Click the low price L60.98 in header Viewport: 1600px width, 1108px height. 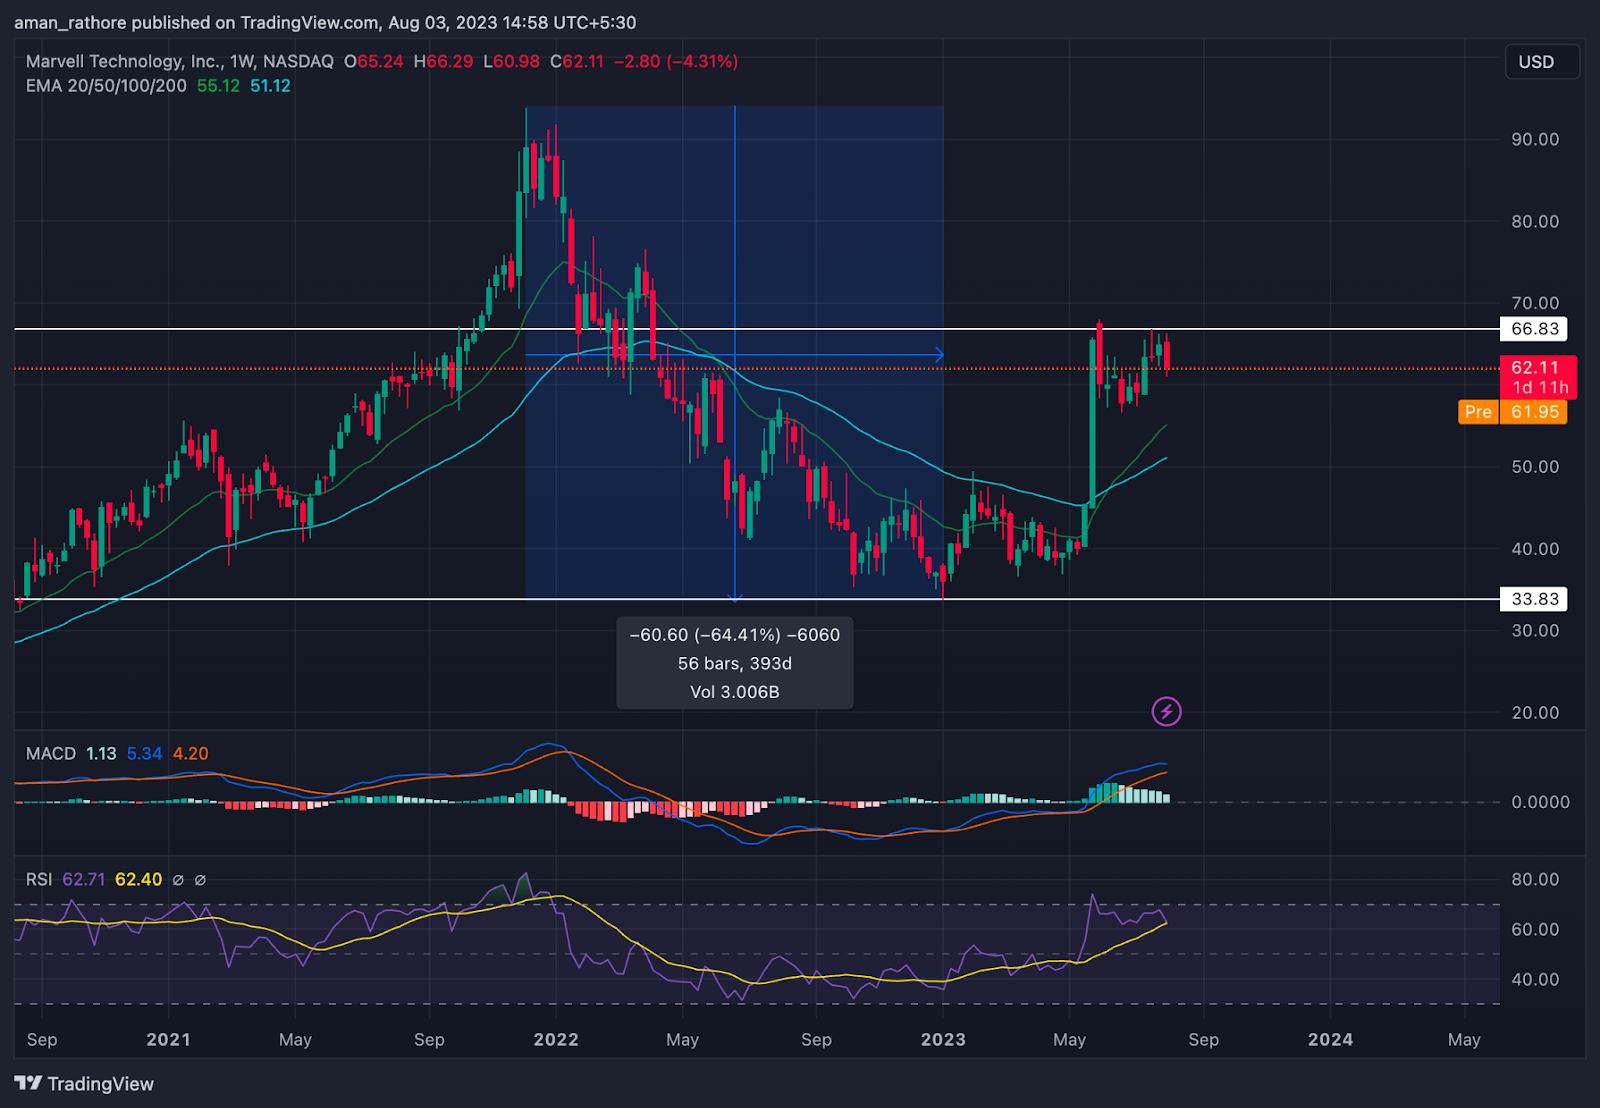pyautogui.click(x=511, y=61)
